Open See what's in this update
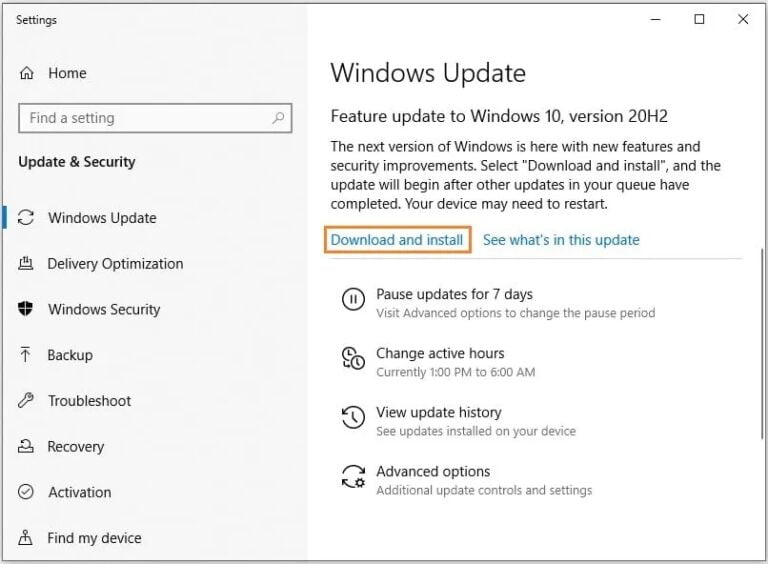 [561, 240]
